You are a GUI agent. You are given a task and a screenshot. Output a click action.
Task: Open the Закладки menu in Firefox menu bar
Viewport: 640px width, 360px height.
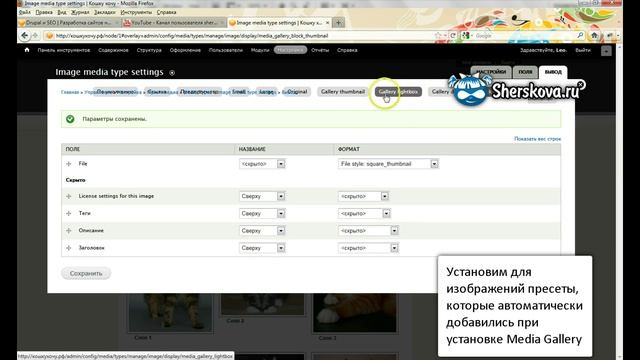point(104,12)
